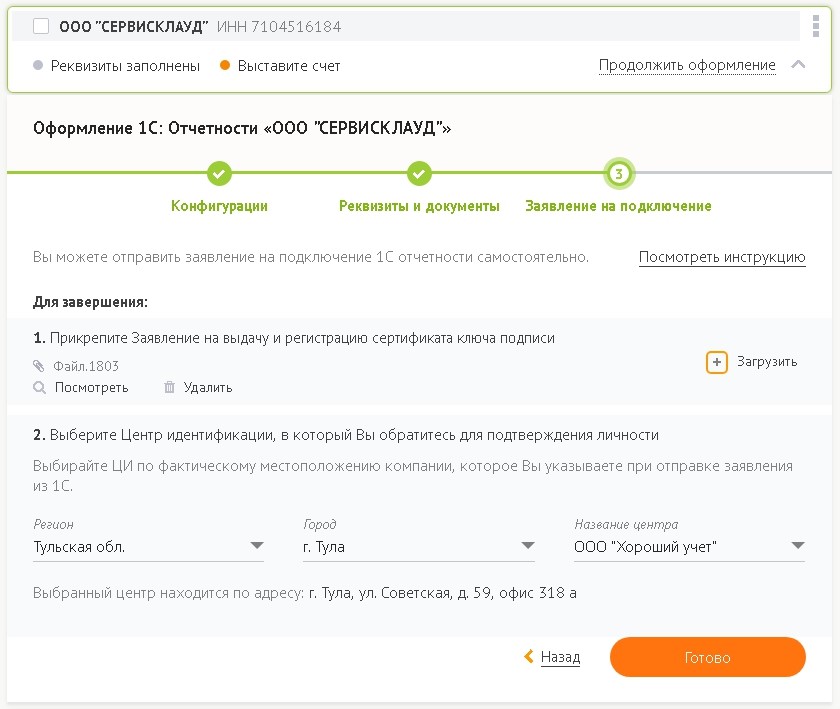Click the 'Выставите счет' status label
This screenshot has height=709, width=840.
click(289, 66)
